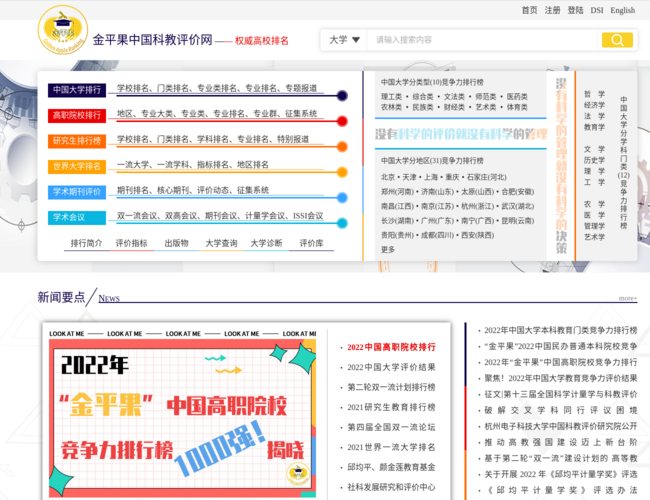Focus the search input field
Screen dimensions: 650x500
point(484,40)
